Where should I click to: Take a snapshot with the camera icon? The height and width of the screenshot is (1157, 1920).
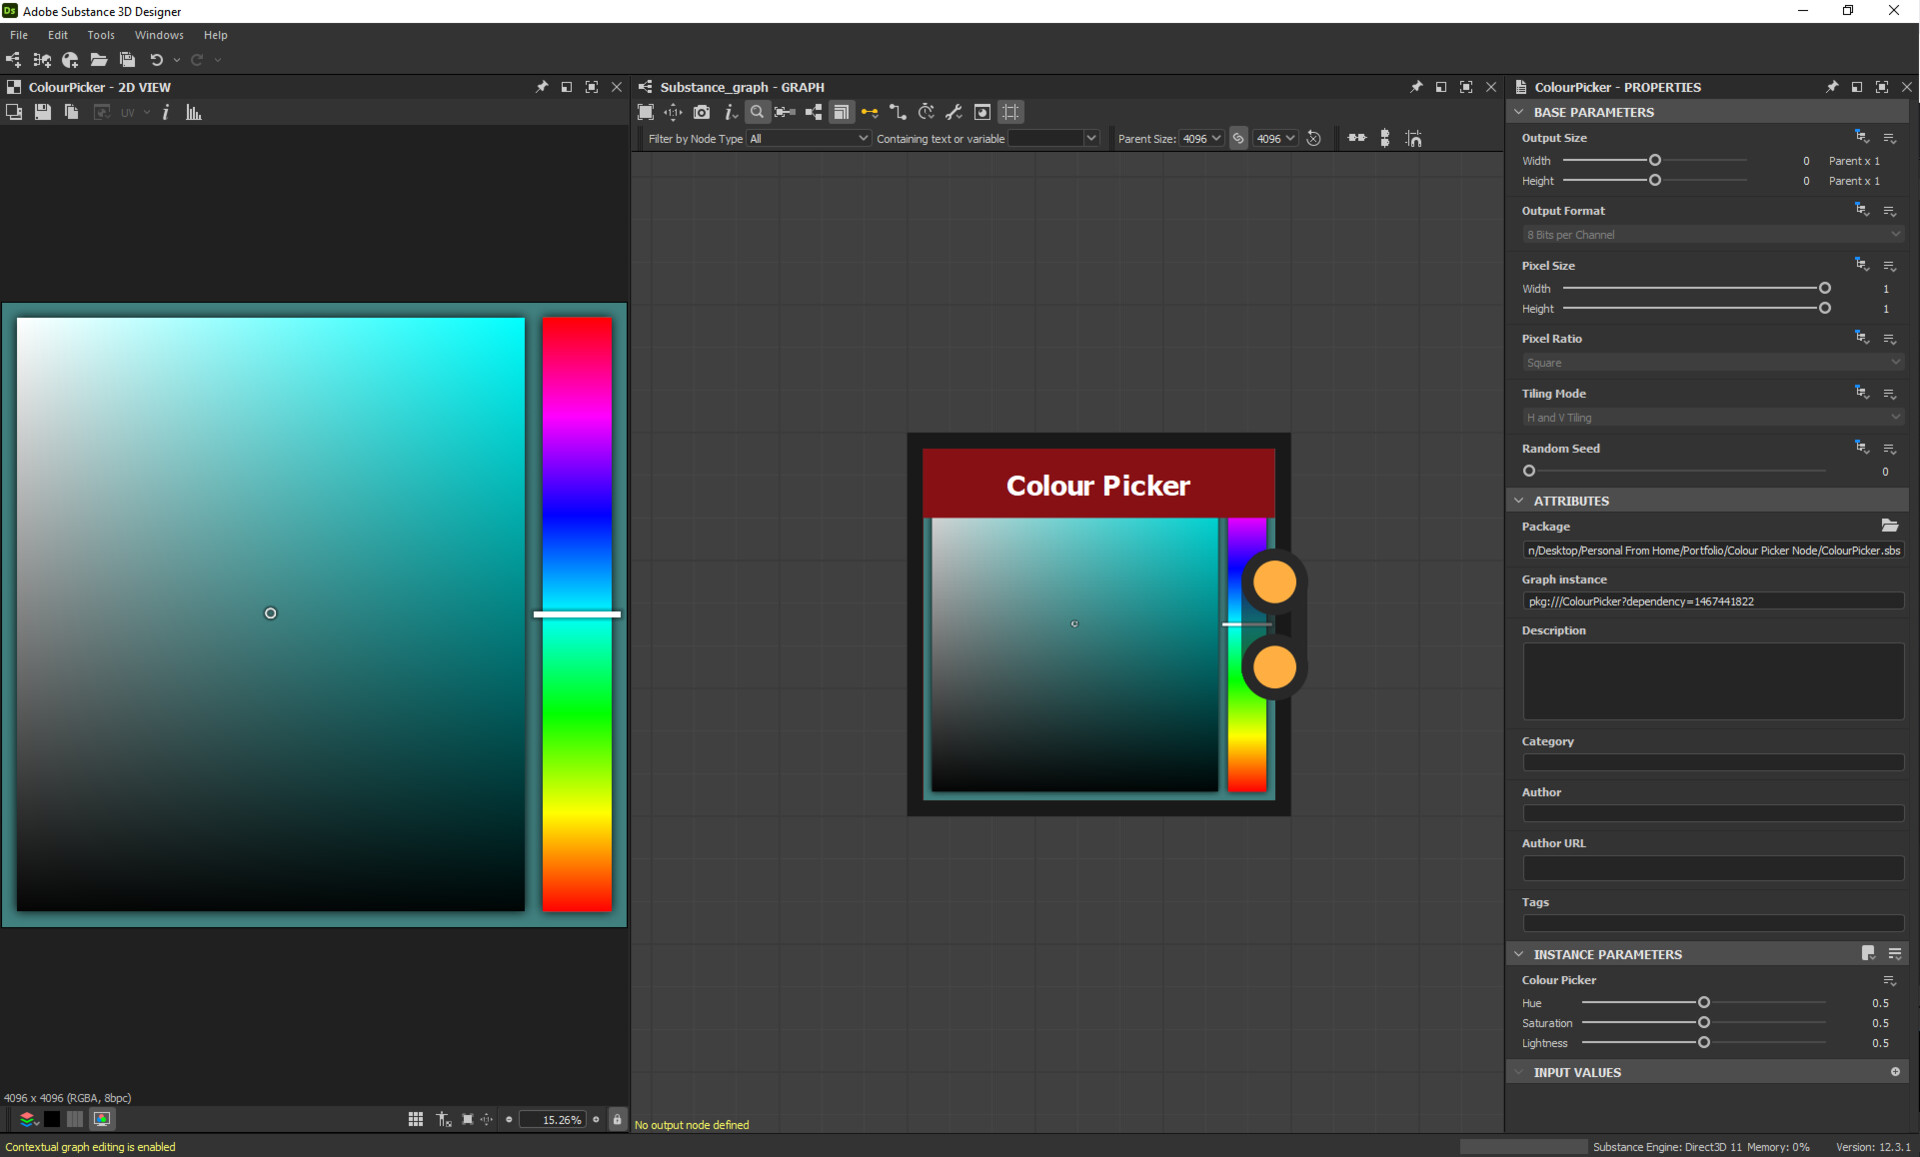[701, 112]
